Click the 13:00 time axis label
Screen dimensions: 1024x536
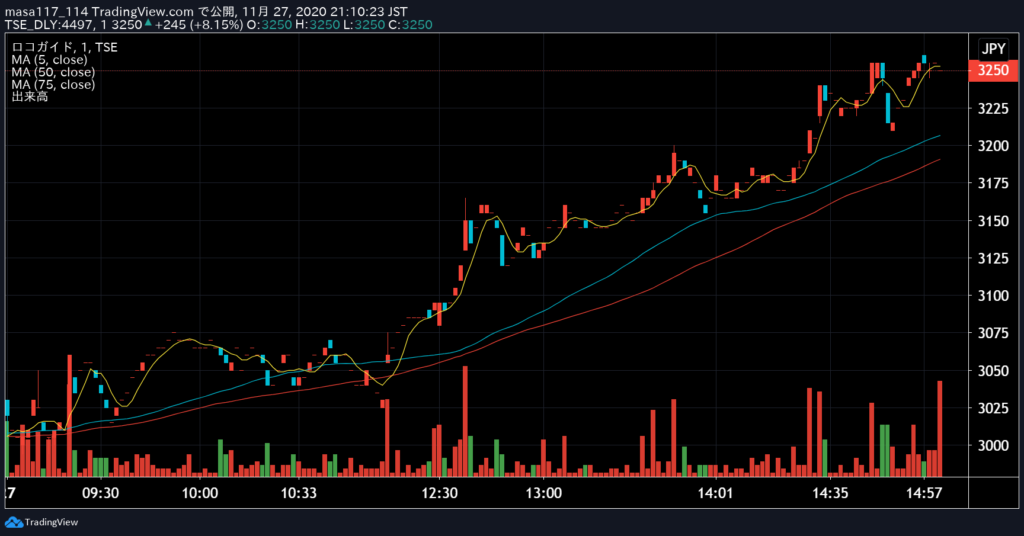pos(543,493)
